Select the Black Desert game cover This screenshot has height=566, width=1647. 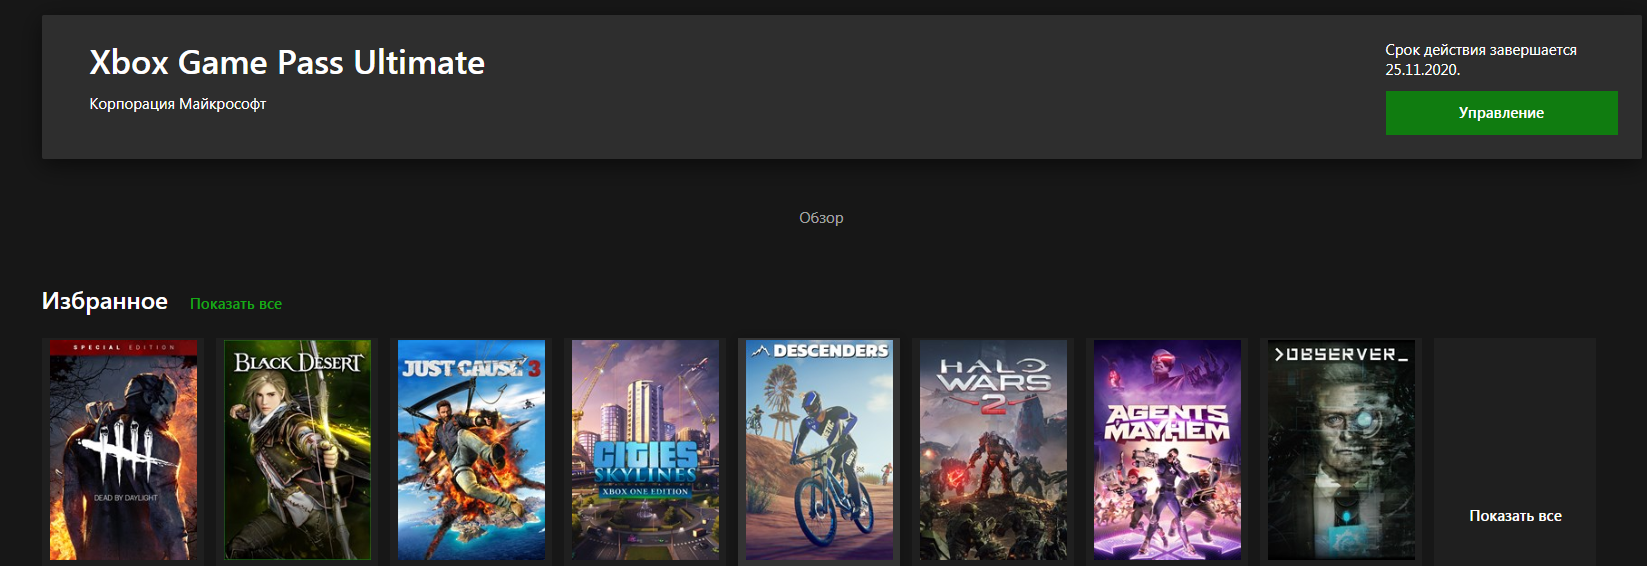pos(297,450)
